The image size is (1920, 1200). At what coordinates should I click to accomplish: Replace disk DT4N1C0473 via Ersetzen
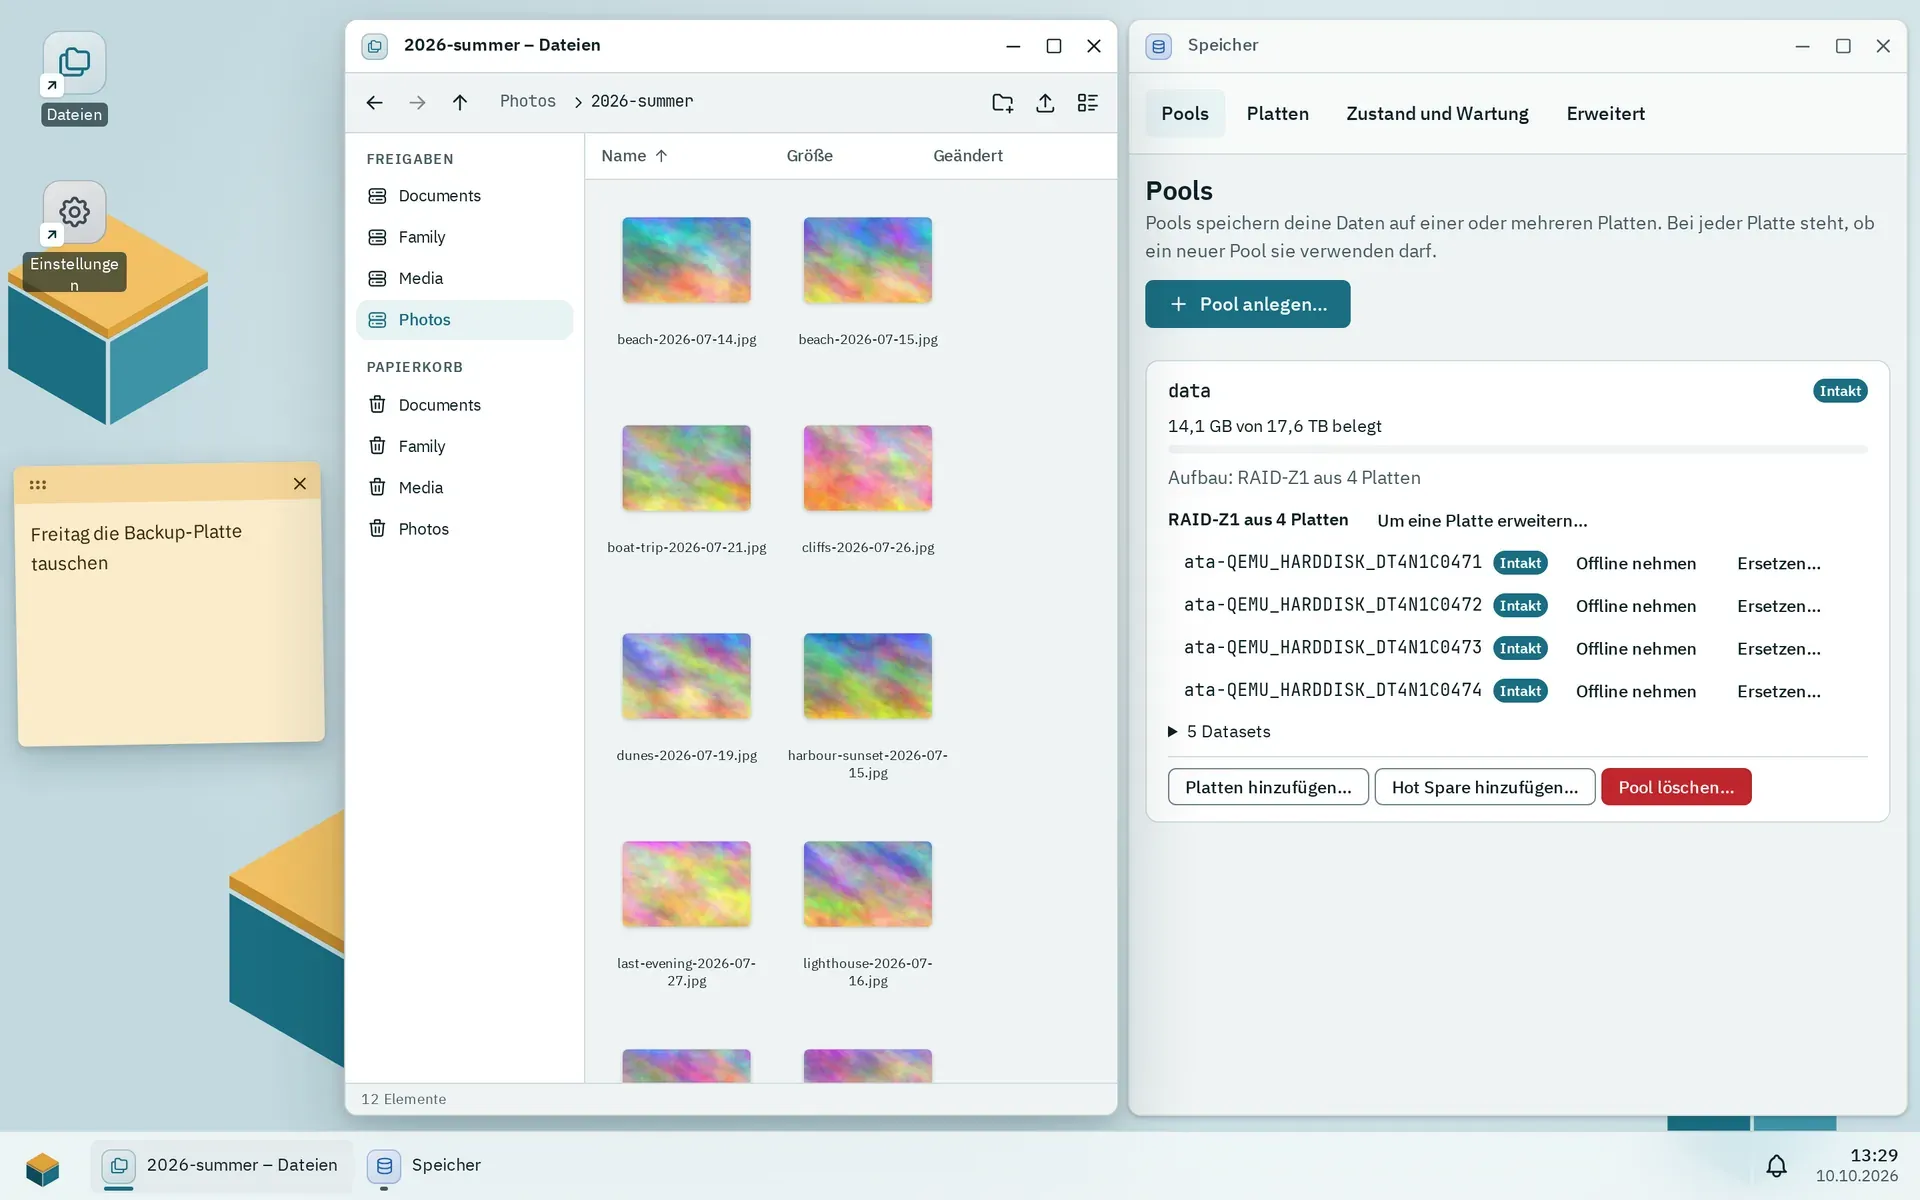(1779, 649)
